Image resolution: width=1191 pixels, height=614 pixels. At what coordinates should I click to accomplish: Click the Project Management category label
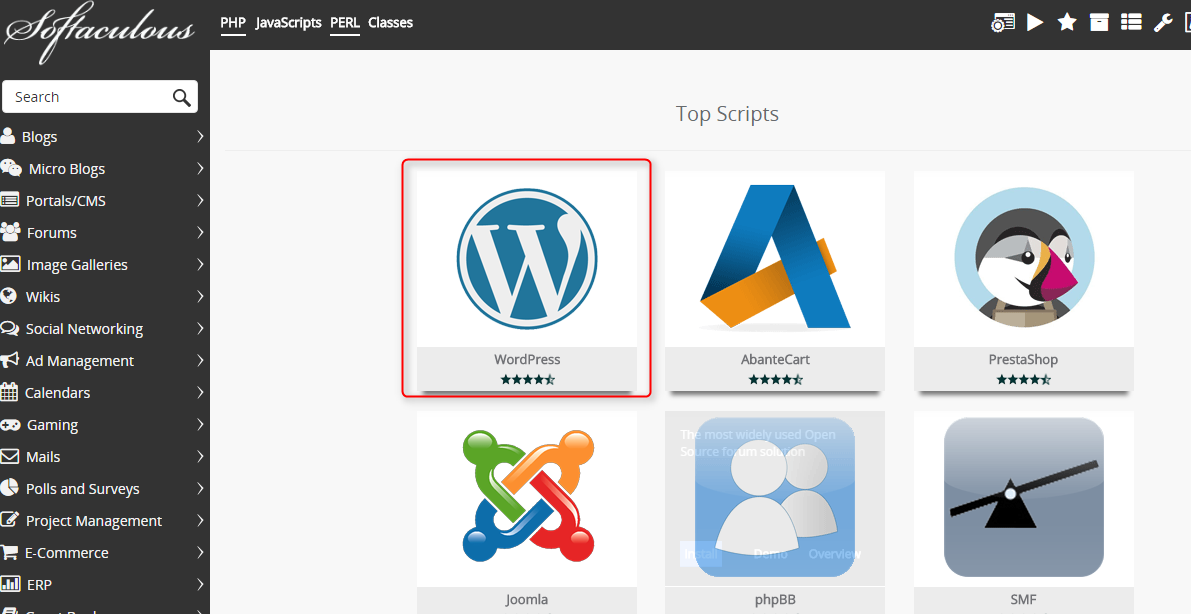pos(94,521)
